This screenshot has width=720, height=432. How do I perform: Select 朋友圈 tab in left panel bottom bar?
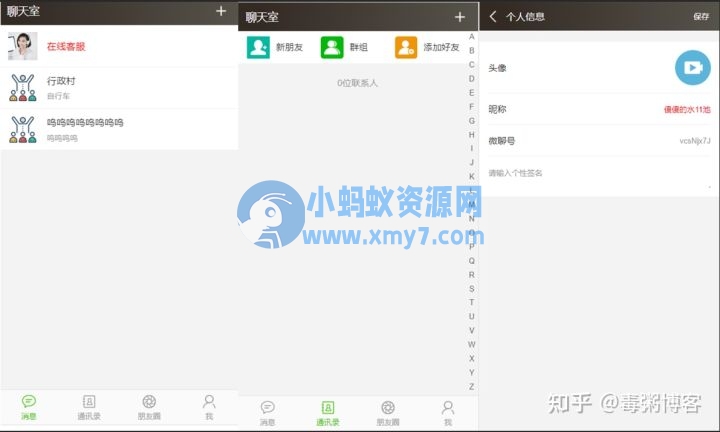point(149,407)
